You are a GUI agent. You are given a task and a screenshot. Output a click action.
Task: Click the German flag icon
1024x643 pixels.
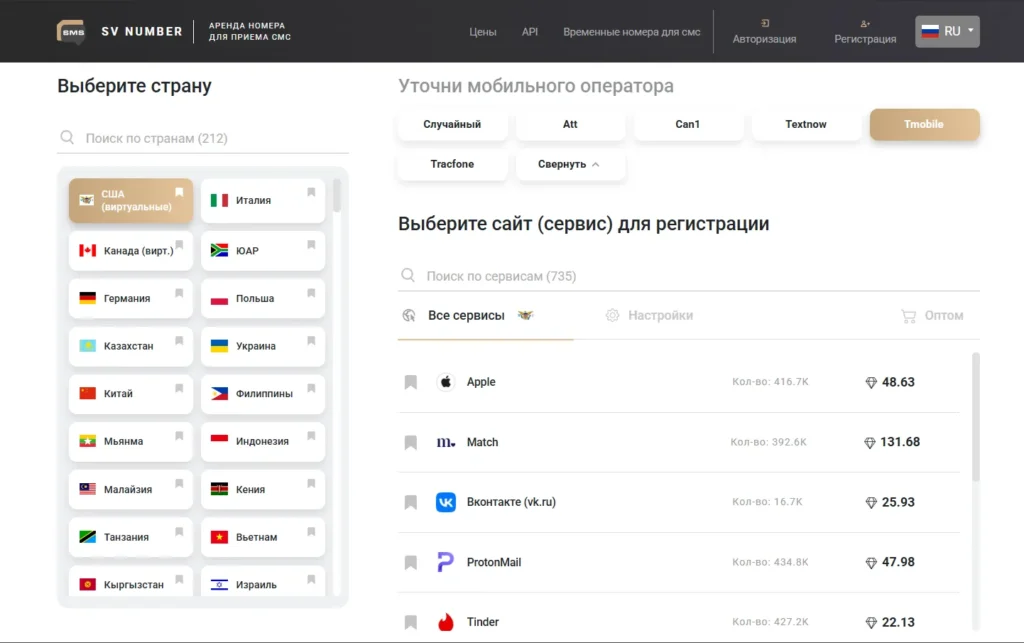point(88,298)
